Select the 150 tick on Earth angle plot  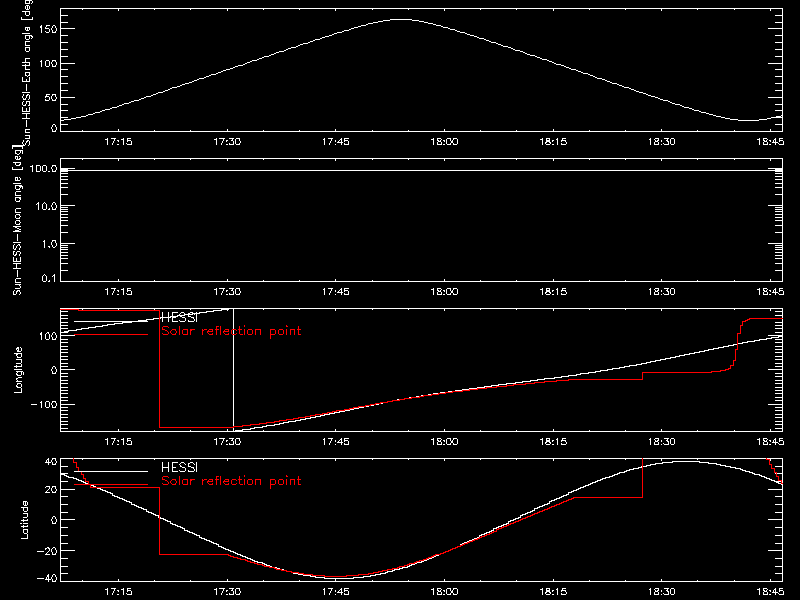coord(47,29)
